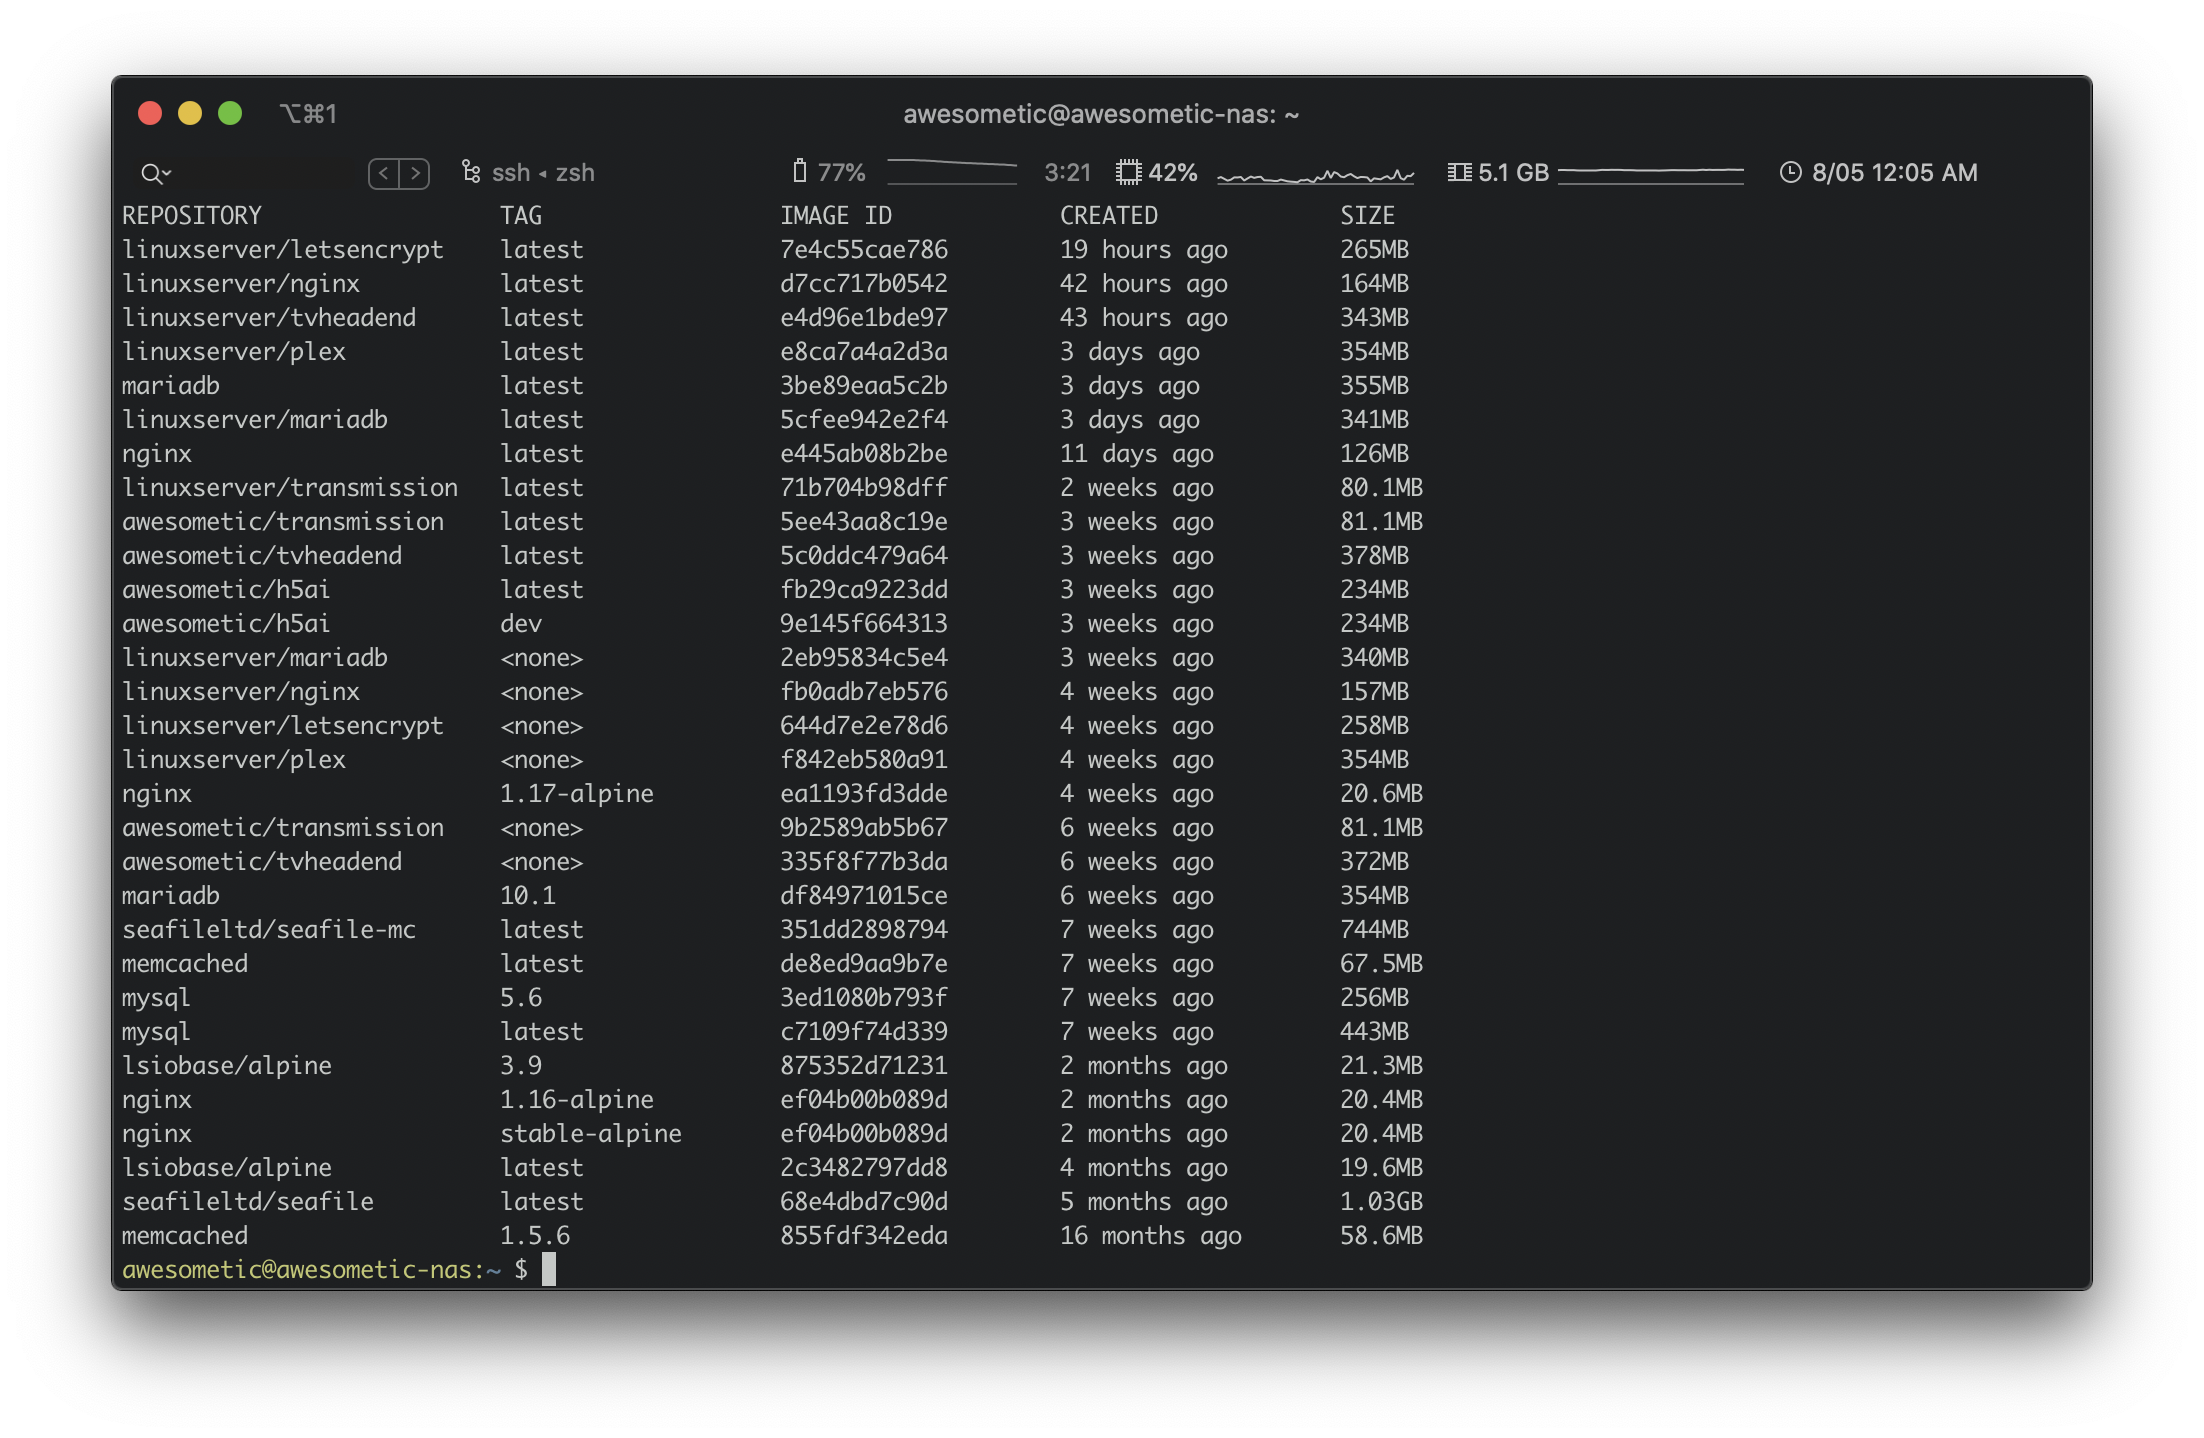Viewport: 2204px width, 1438px height.
Task: Click the yellow minimize window button
Action: tap(190, 114)
